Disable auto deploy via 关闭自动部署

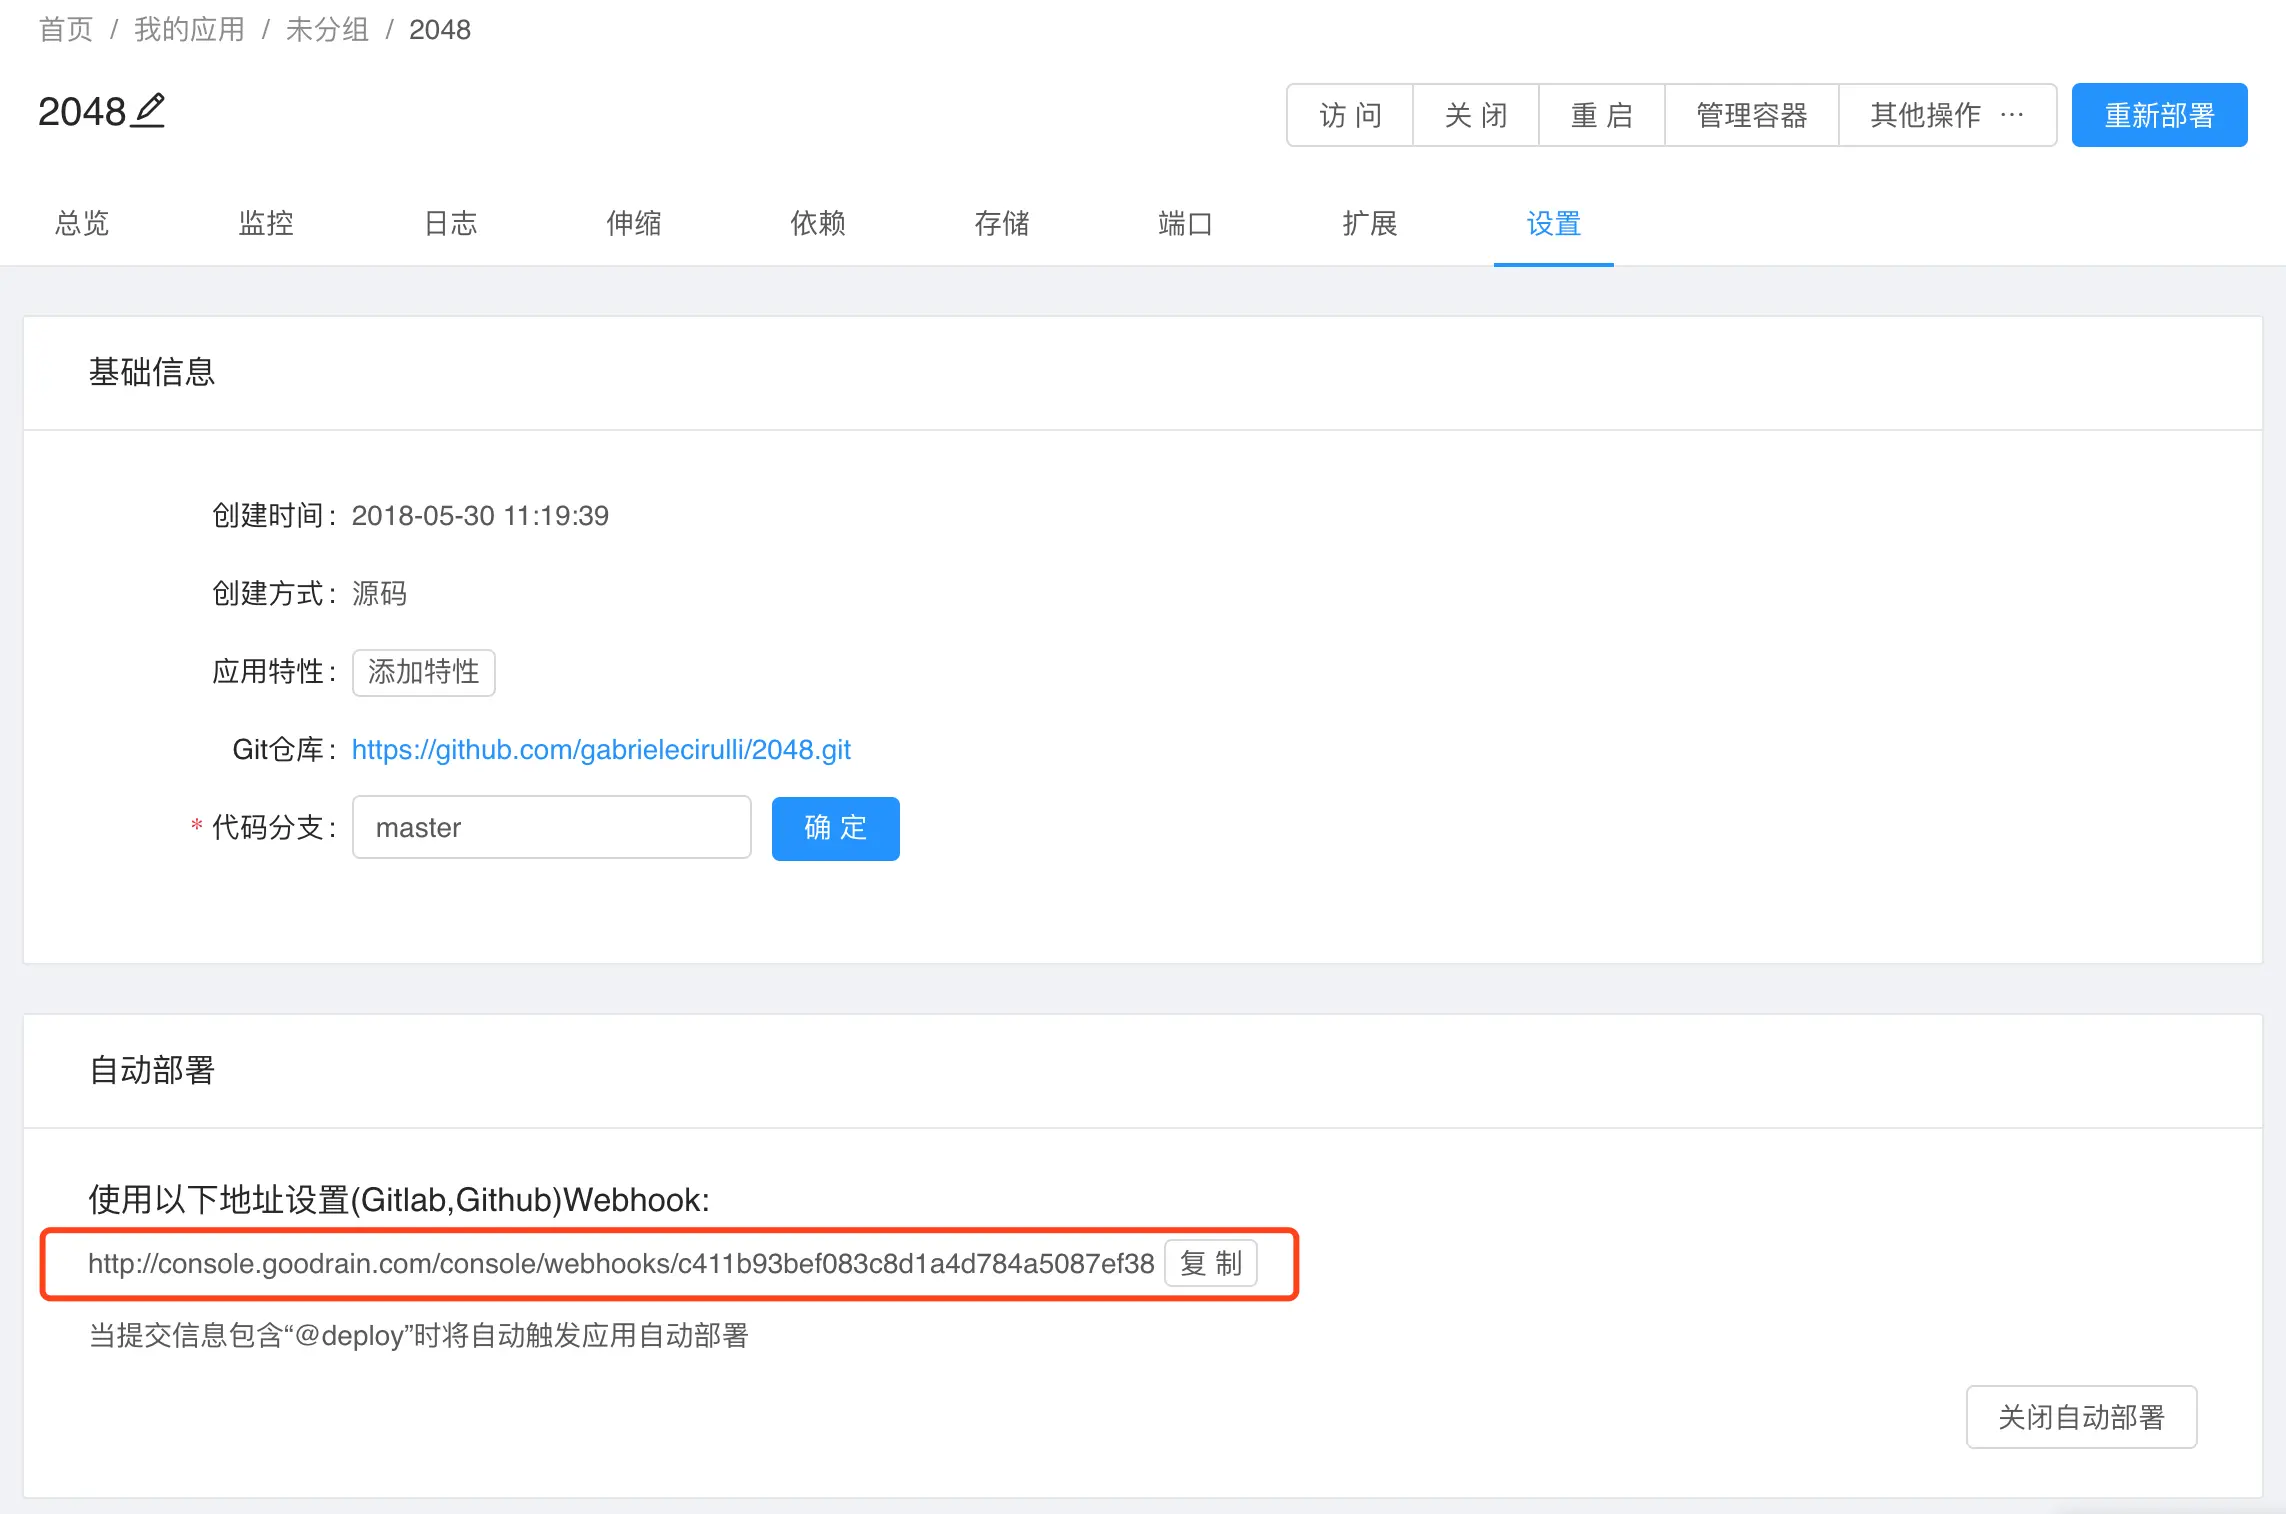coord(2080,1417)
